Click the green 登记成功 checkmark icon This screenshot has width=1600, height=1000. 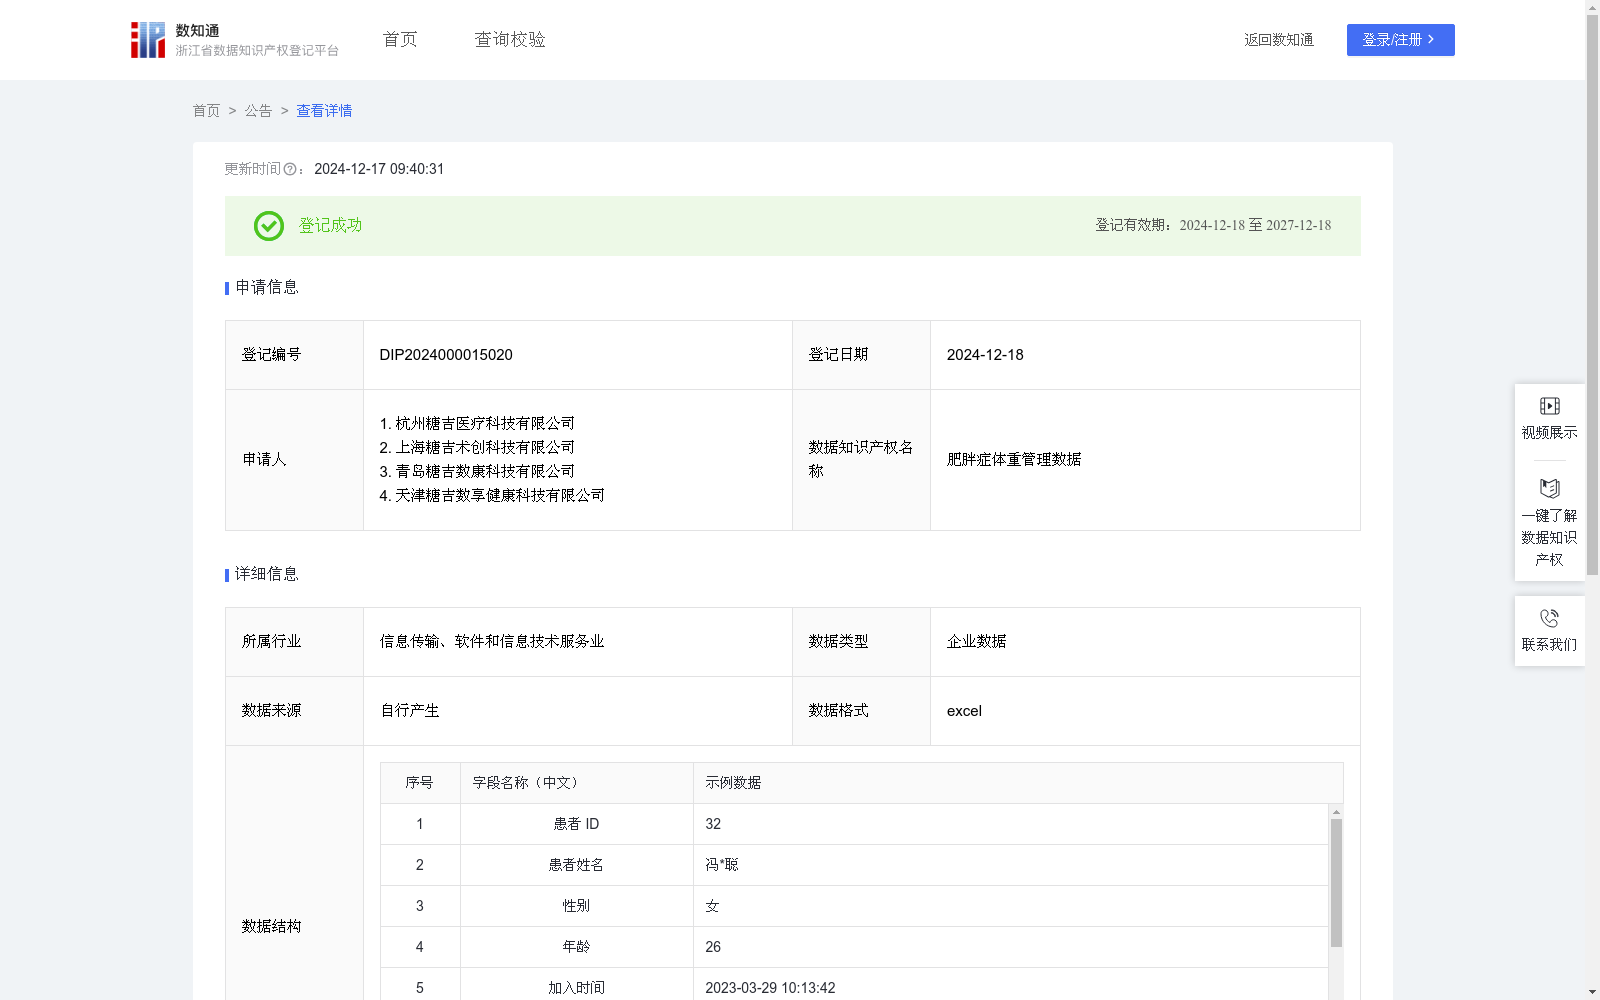tap(269, 226)
